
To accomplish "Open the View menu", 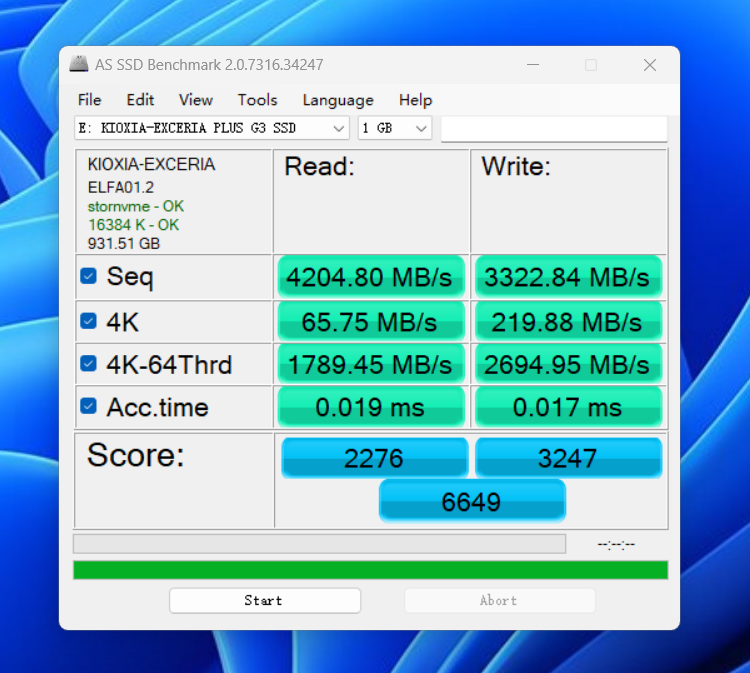I will click(x=196, y=99).
